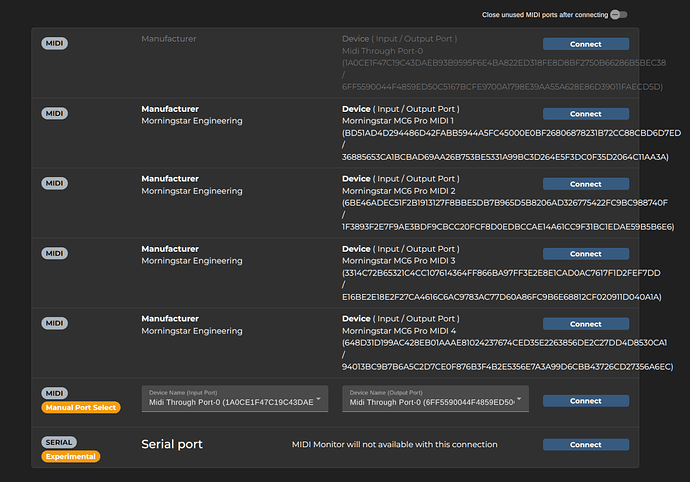Viewport: 690px width, 482px height.
Task: Click MIDI badge in Manual Port row
Action: [55, 393]
